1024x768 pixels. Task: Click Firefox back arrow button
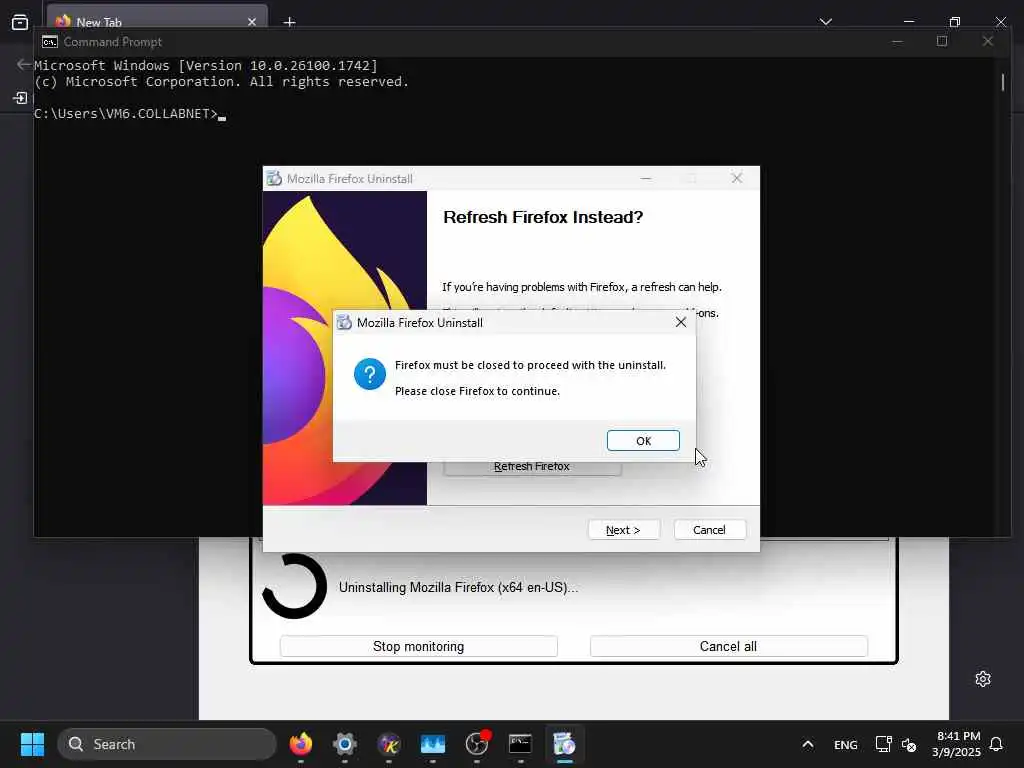coord(24,64)
